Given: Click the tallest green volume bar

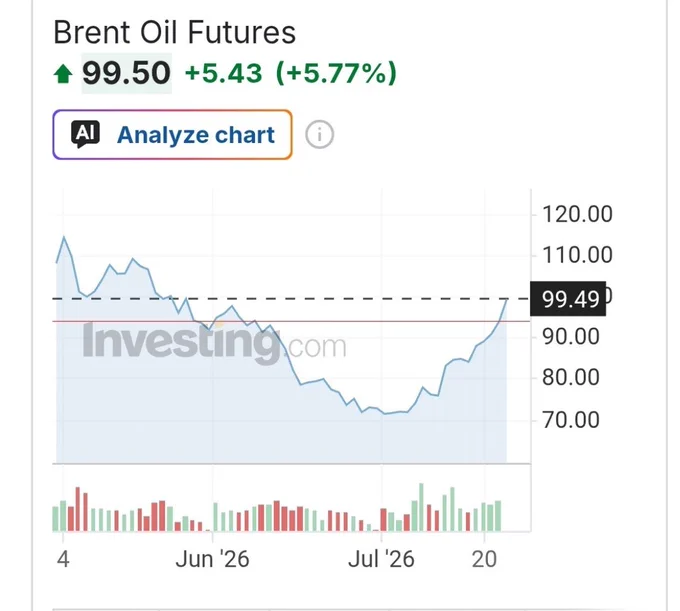Looking at the screenshot, I should click(x=421, y=507).
